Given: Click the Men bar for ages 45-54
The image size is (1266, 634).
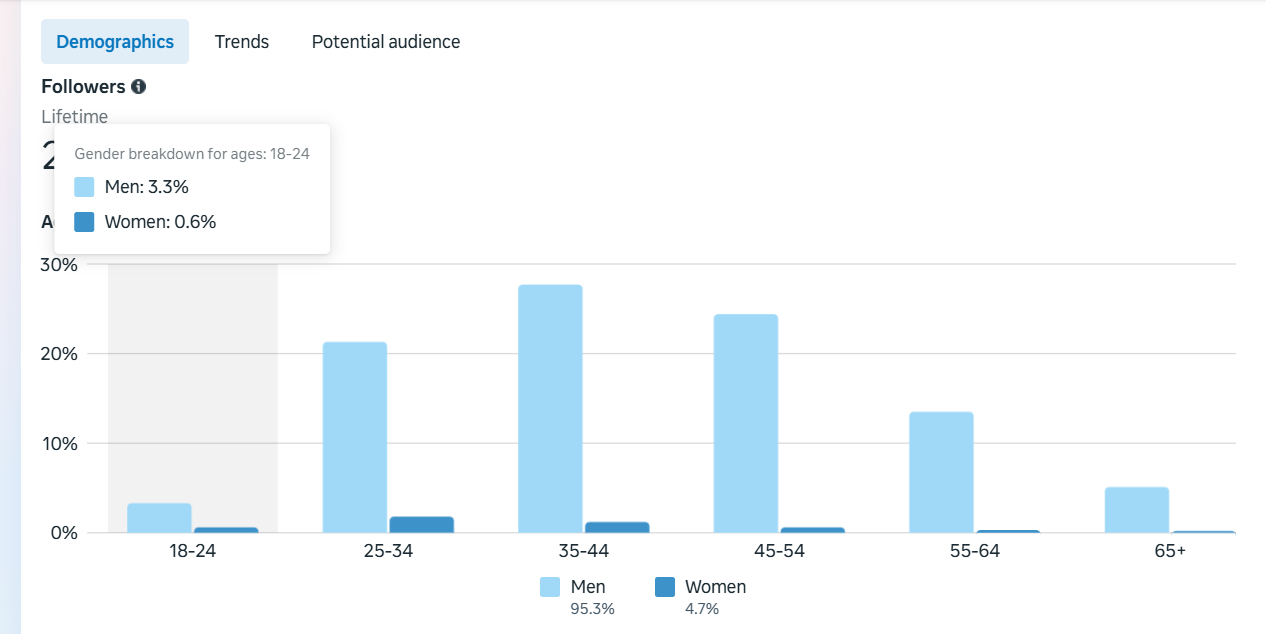Looking at the screenshot, I should (746, 423).
